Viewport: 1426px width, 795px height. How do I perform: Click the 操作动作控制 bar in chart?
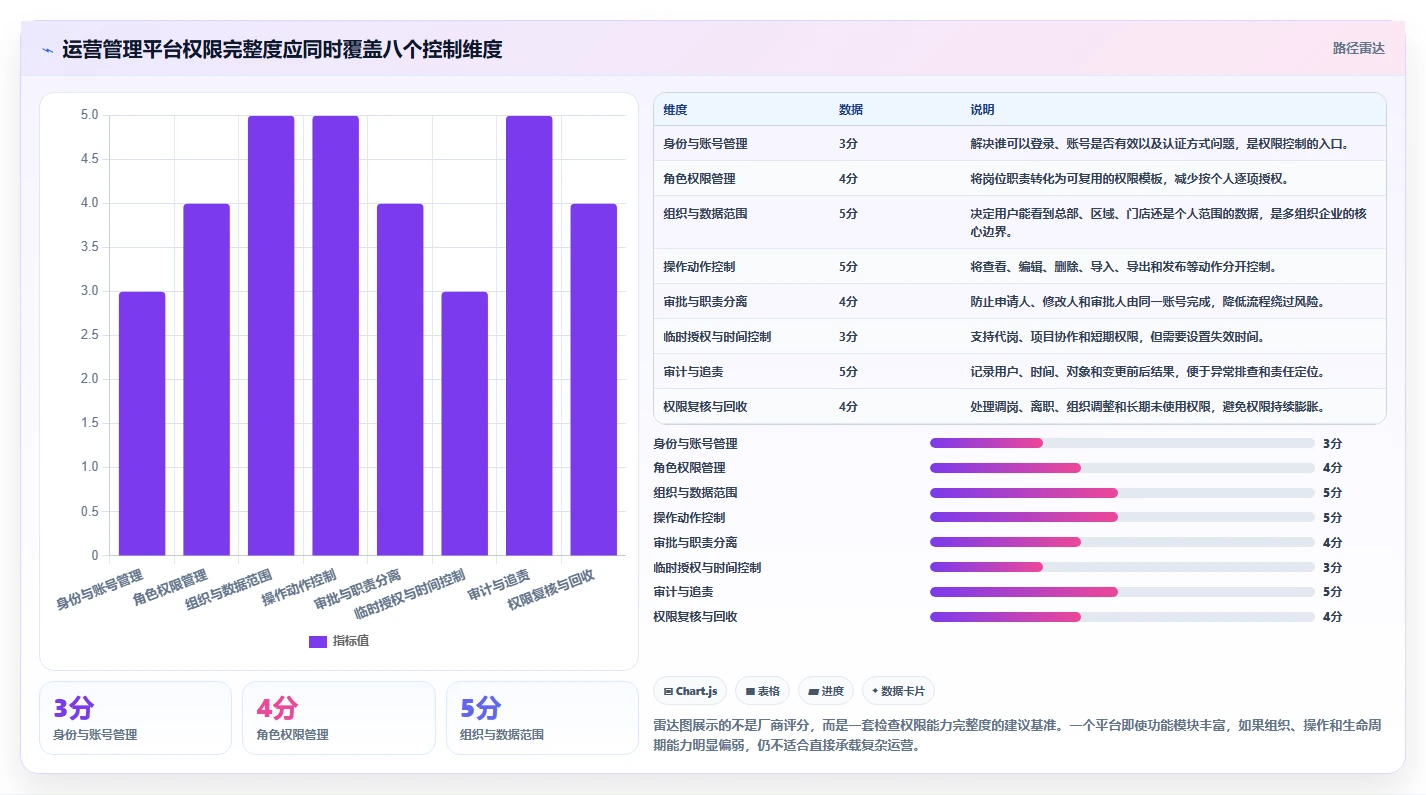pyautogui.click(x=335, y=335)
